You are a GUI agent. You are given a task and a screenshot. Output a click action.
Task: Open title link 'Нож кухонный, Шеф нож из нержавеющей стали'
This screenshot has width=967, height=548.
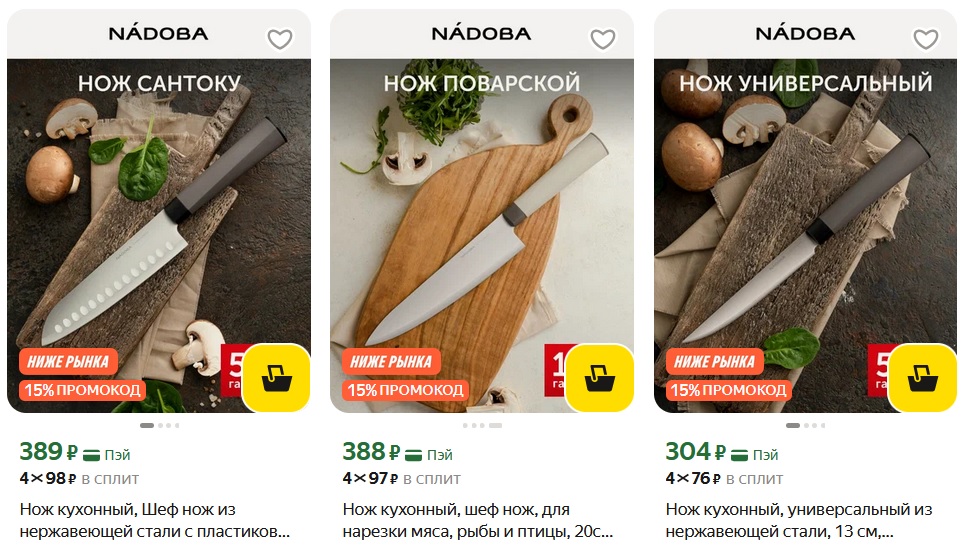[155, 520]
